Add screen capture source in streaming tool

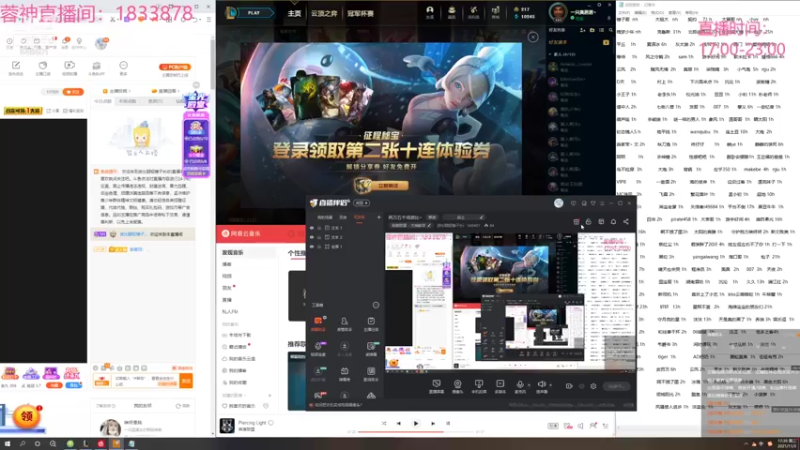(436, 386)
